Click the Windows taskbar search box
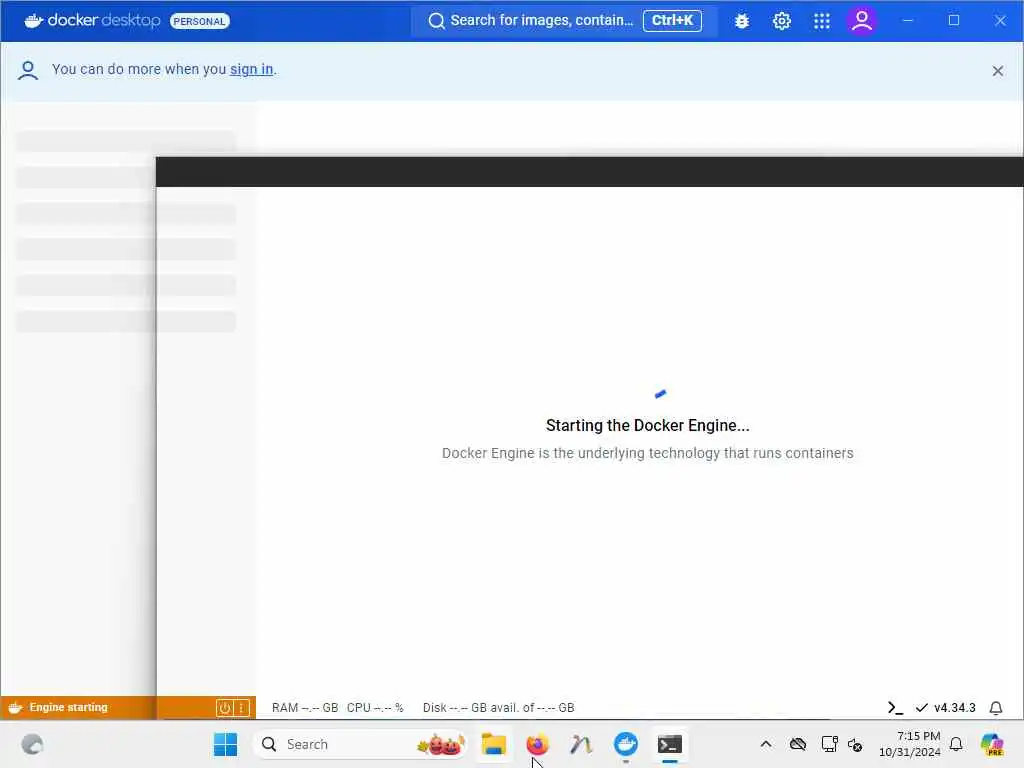 [360, 744]
